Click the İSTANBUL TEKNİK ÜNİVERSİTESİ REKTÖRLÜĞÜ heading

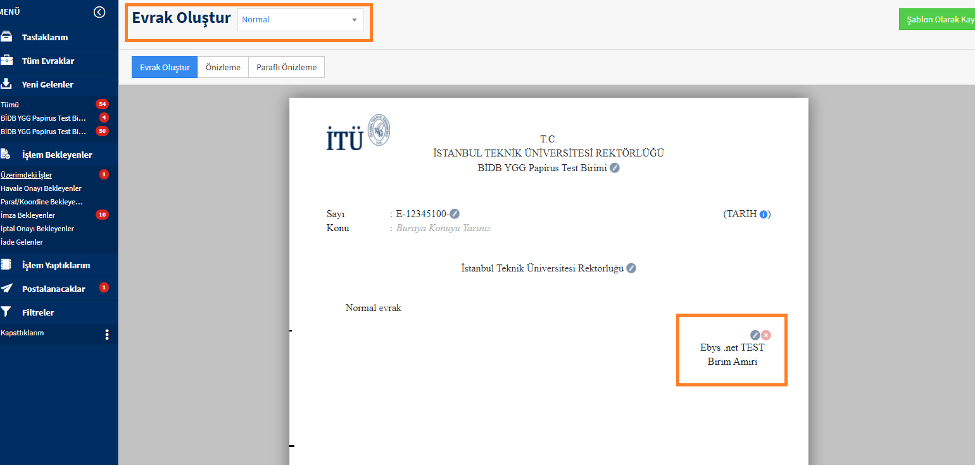548,153
